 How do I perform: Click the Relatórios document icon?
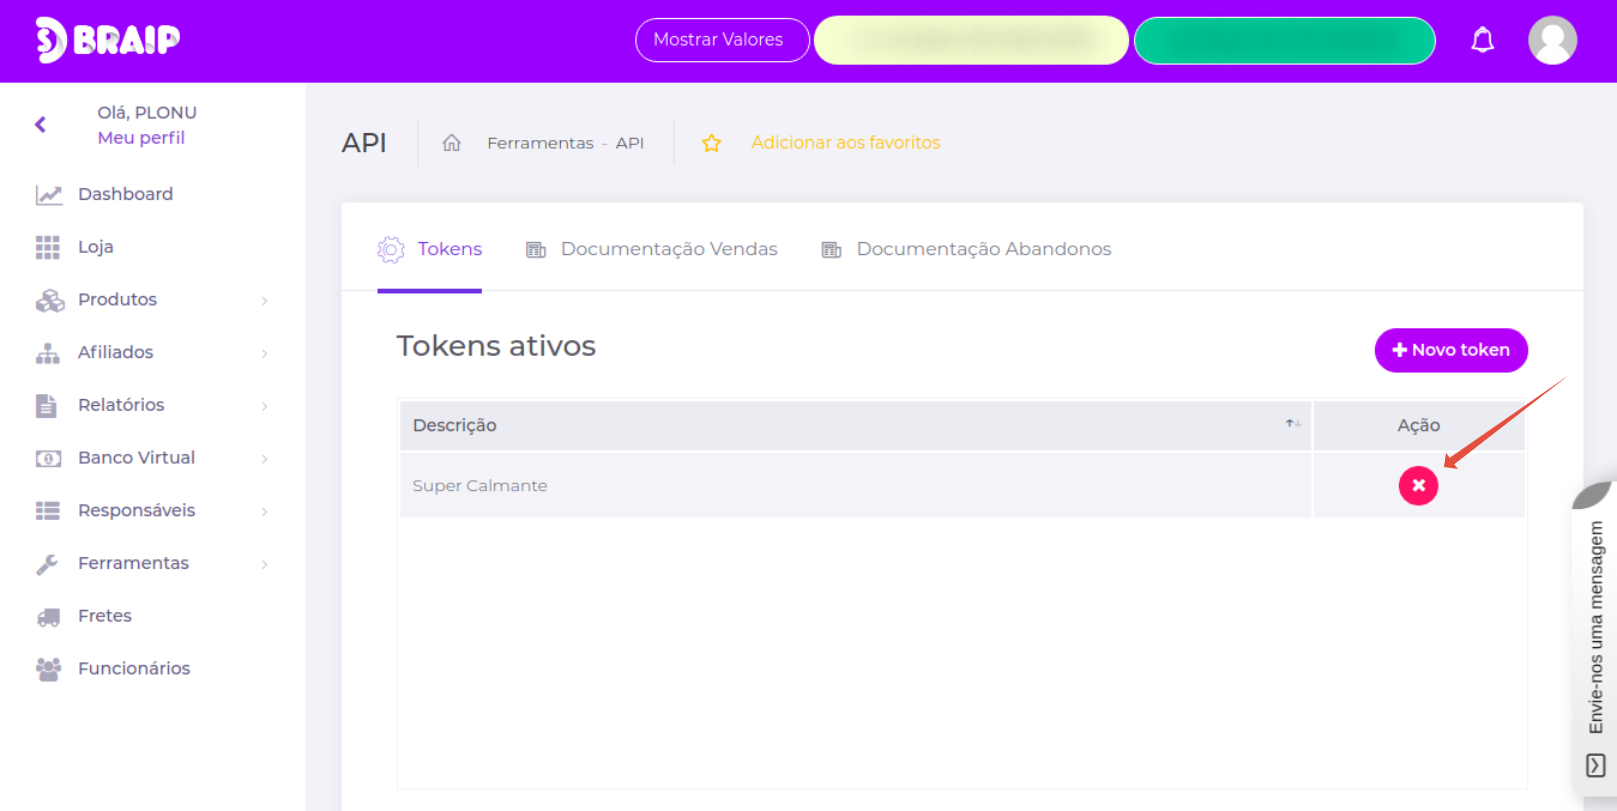click(46, 405)
